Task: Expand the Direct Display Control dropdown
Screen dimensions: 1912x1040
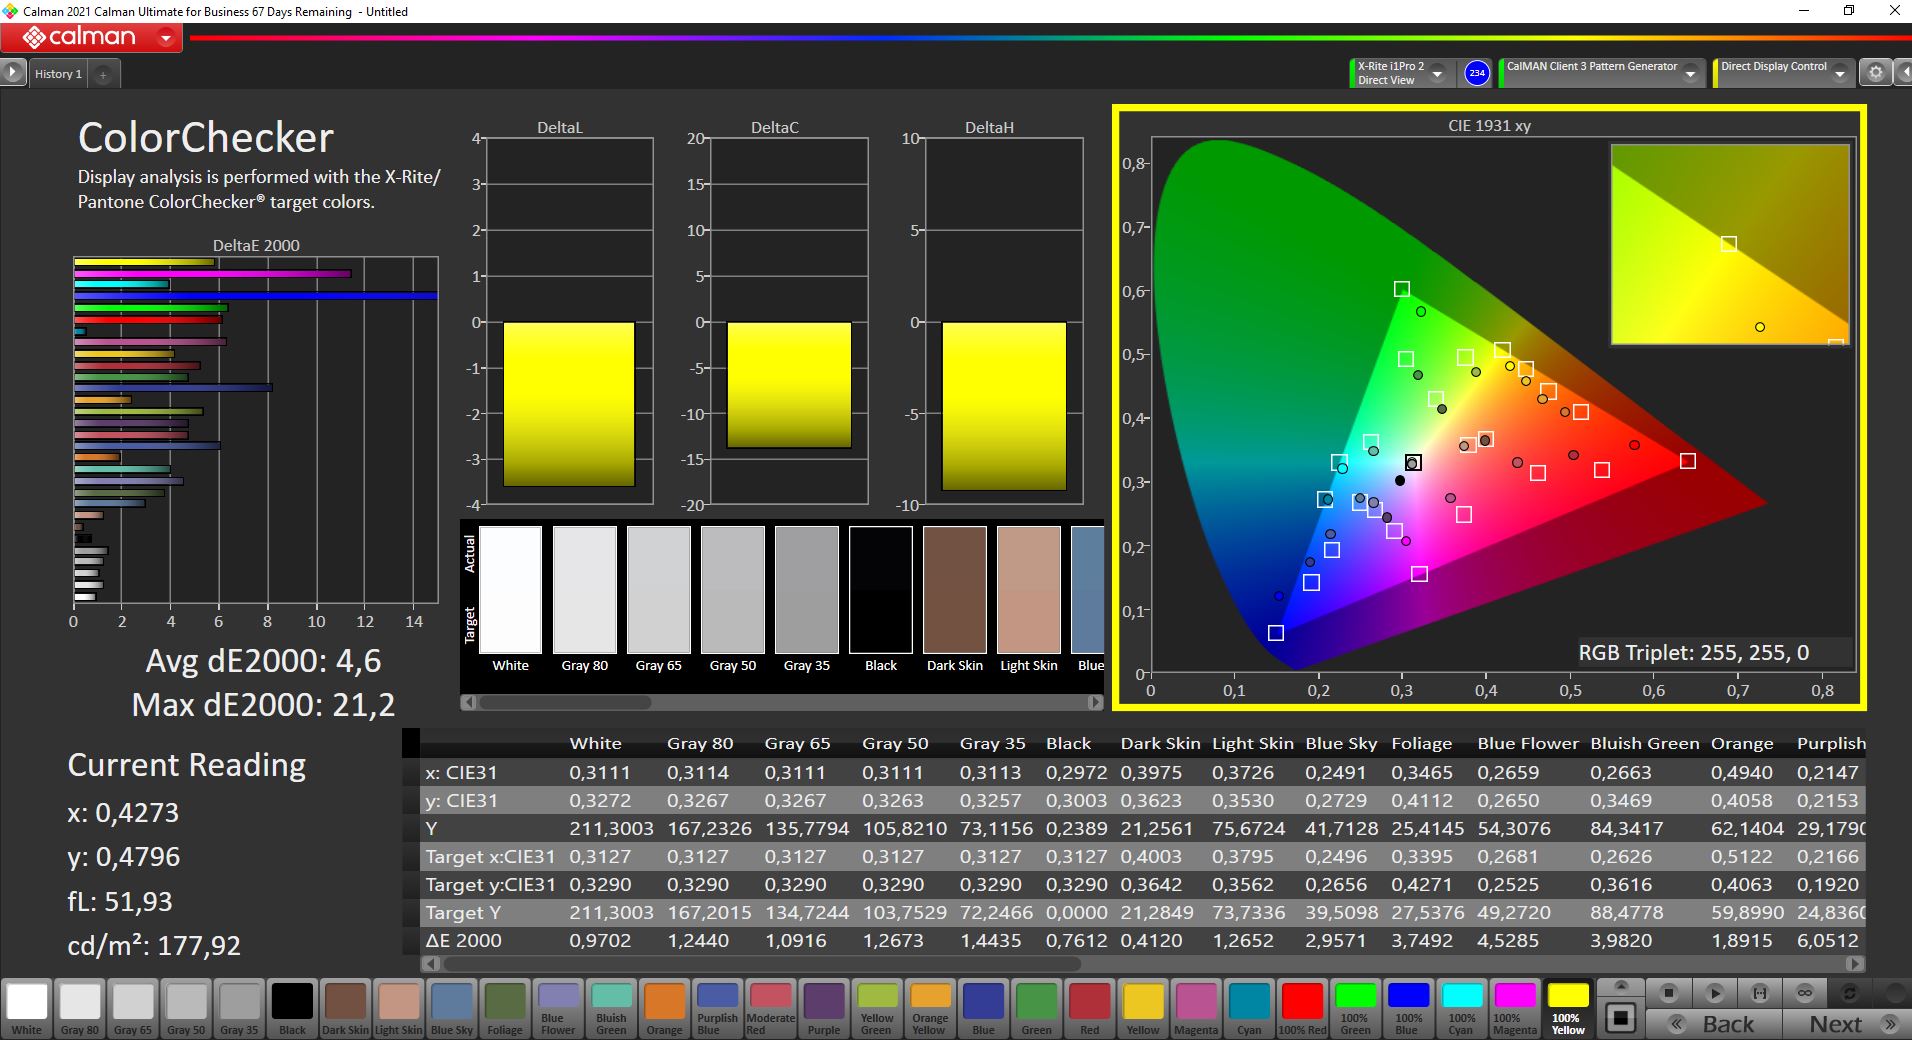Action: click(1839, 74)
